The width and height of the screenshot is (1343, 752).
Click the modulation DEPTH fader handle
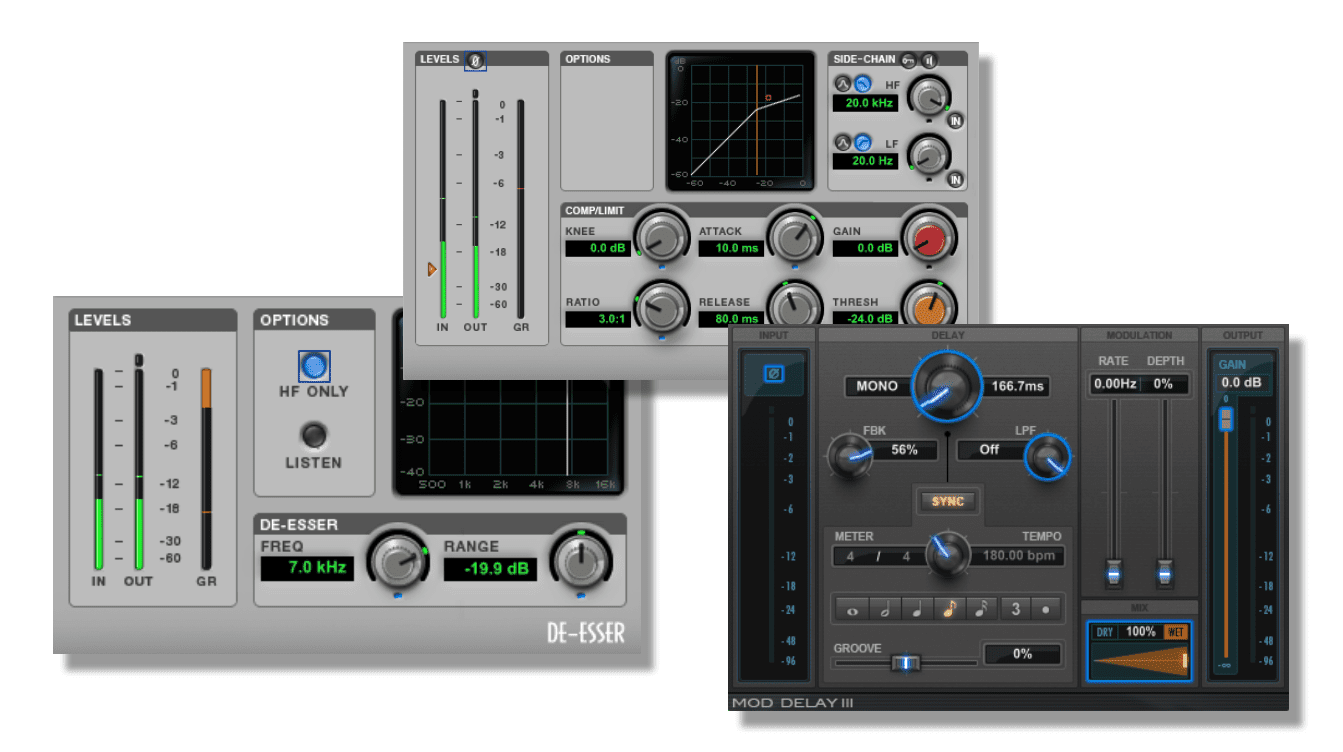[1165, 574]
